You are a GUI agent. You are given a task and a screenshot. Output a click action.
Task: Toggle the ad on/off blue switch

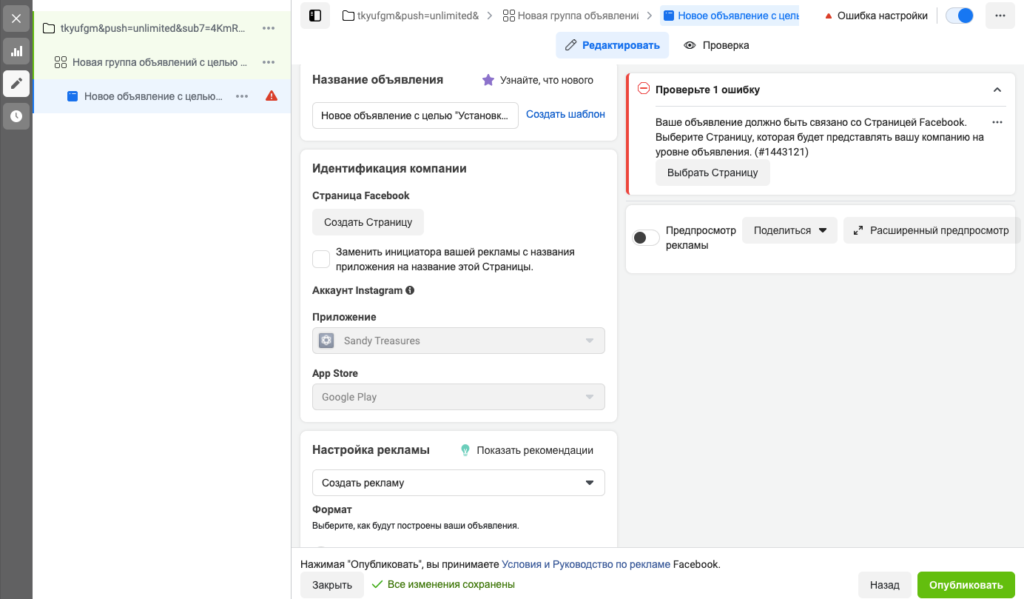click(959, 16)
